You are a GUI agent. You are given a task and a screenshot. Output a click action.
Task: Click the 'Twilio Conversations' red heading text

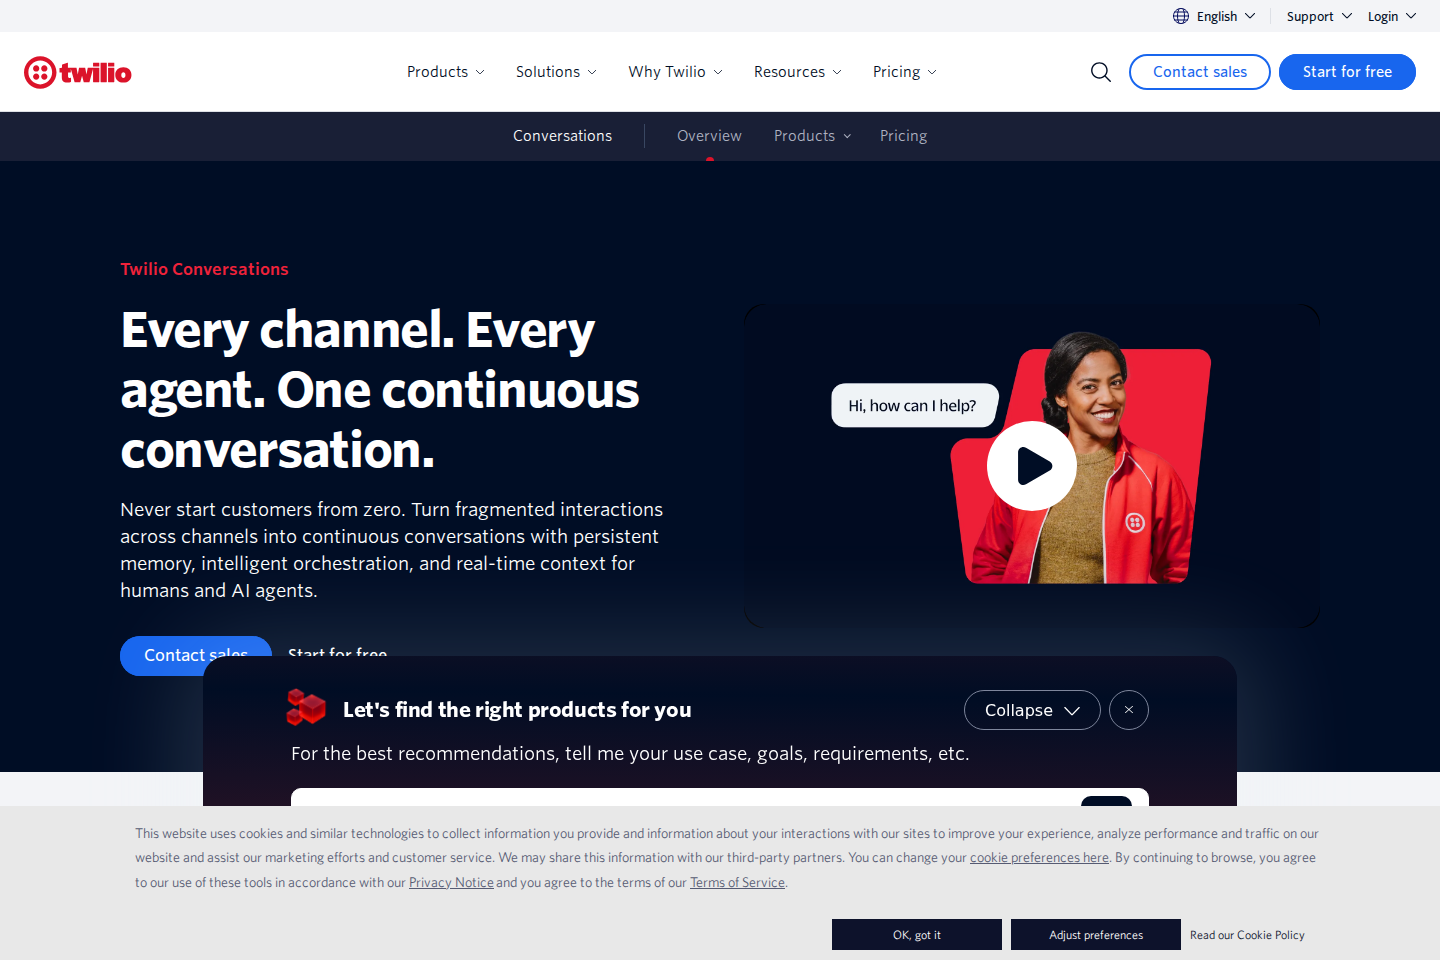[204, 269]
